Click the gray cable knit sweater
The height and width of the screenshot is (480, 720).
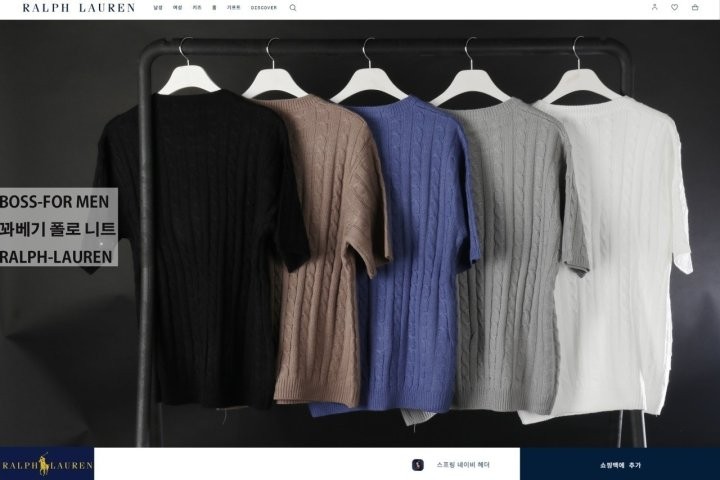pyautogui.click(x=512, y=257)
